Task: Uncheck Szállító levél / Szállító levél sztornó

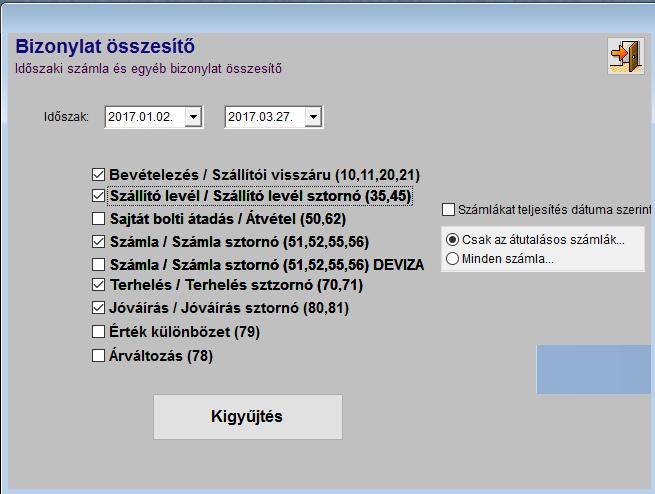Action: (x=98, y=195)
